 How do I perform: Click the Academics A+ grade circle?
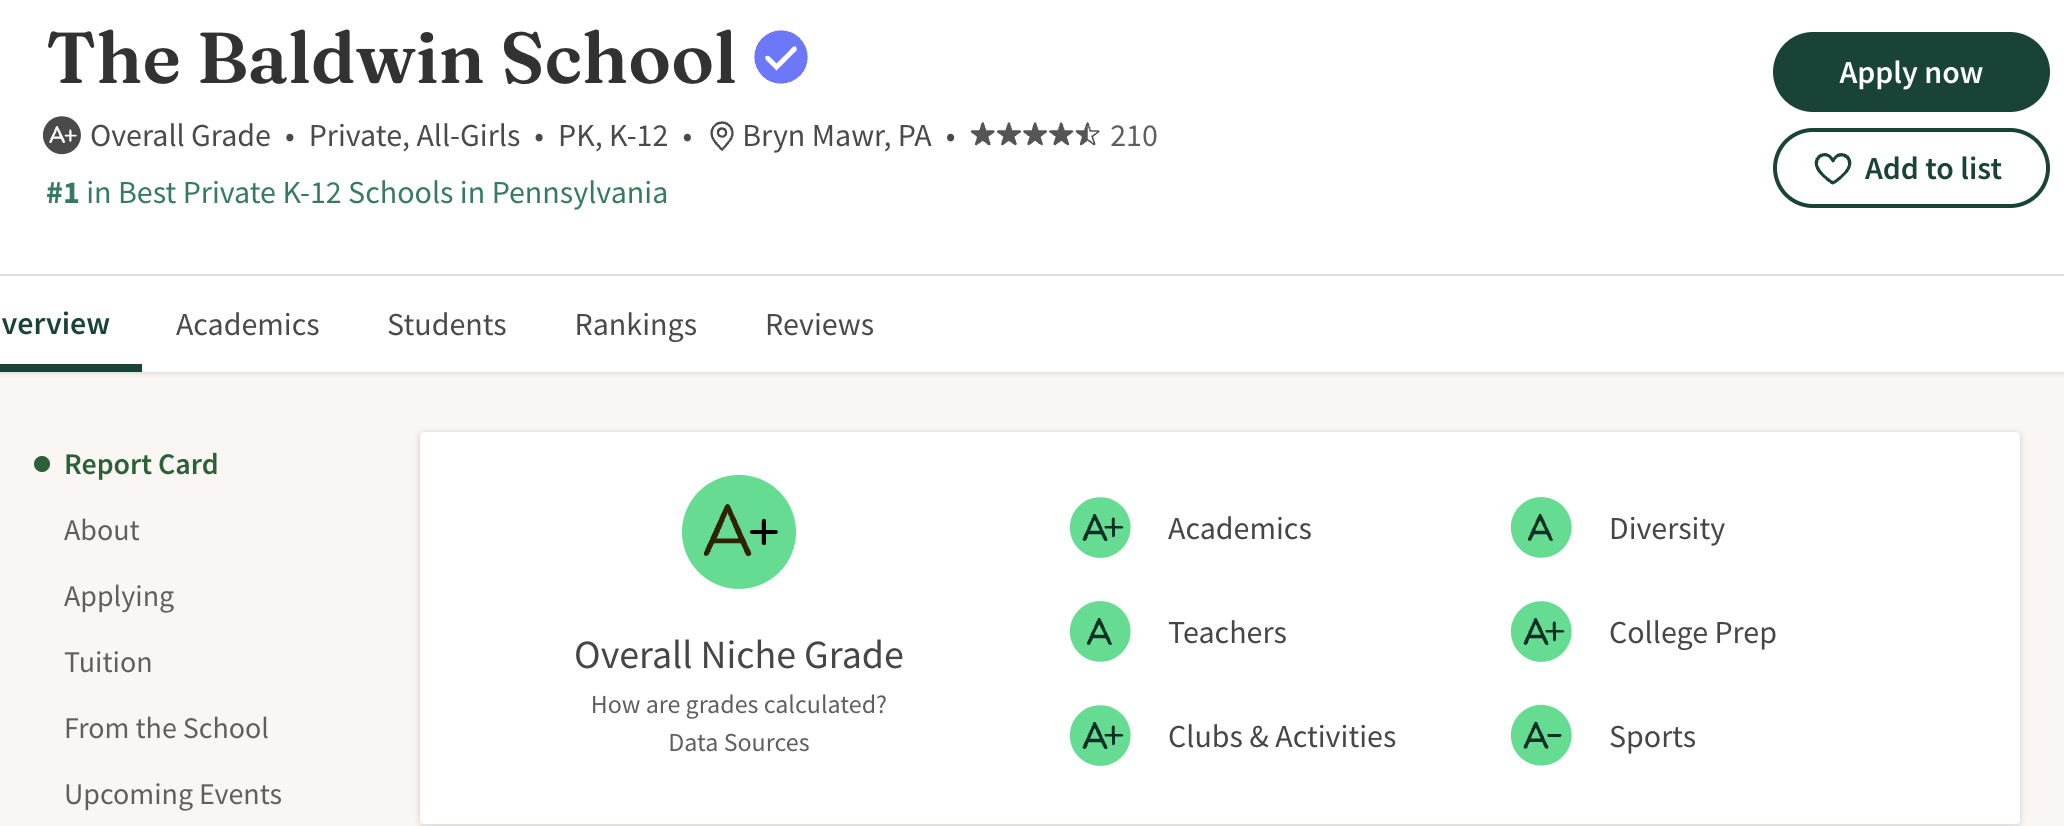pos(1100,528)
